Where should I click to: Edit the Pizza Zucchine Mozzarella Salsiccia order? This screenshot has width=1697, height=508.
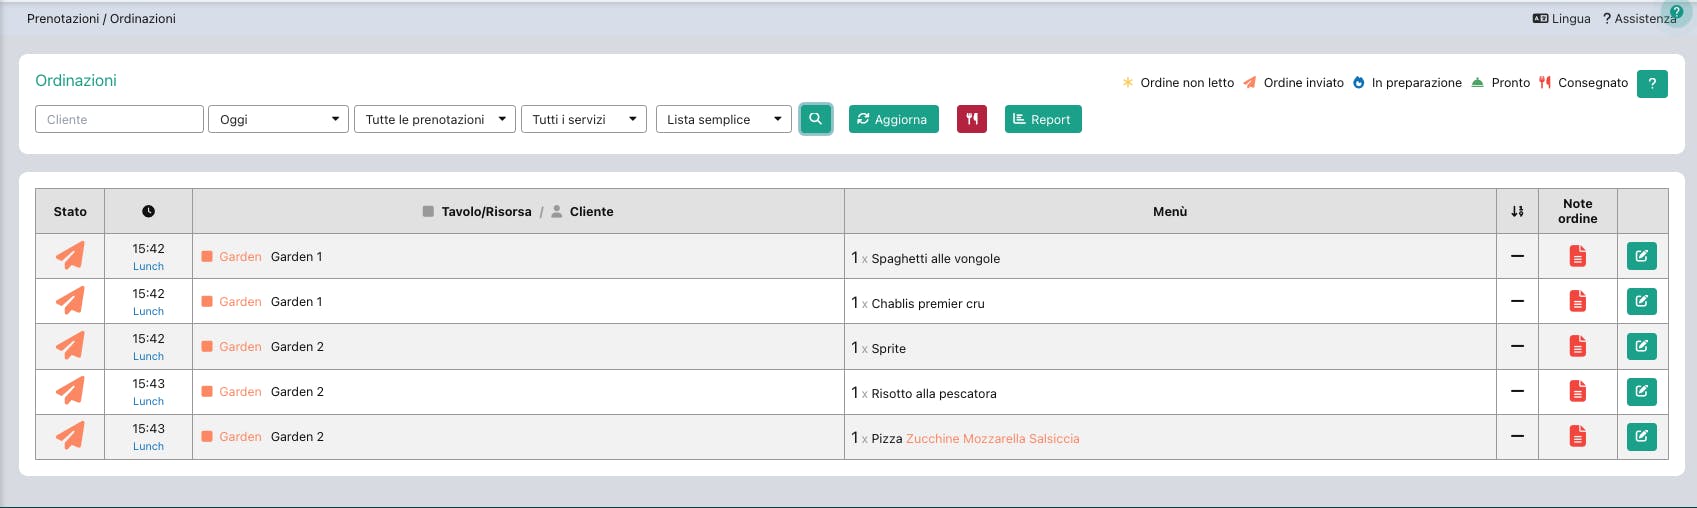(x=1642, y=437)
